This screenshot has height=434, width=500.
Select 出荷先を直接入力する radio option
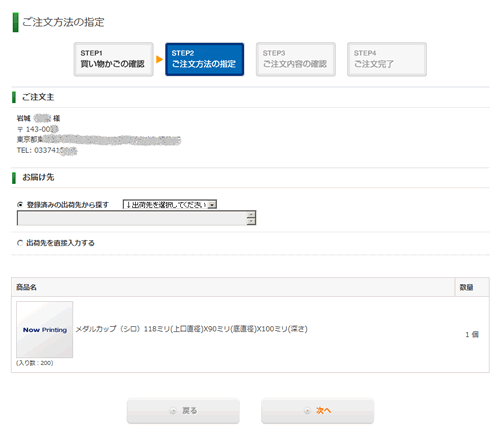pyautogui.click(x=20, y=243)
